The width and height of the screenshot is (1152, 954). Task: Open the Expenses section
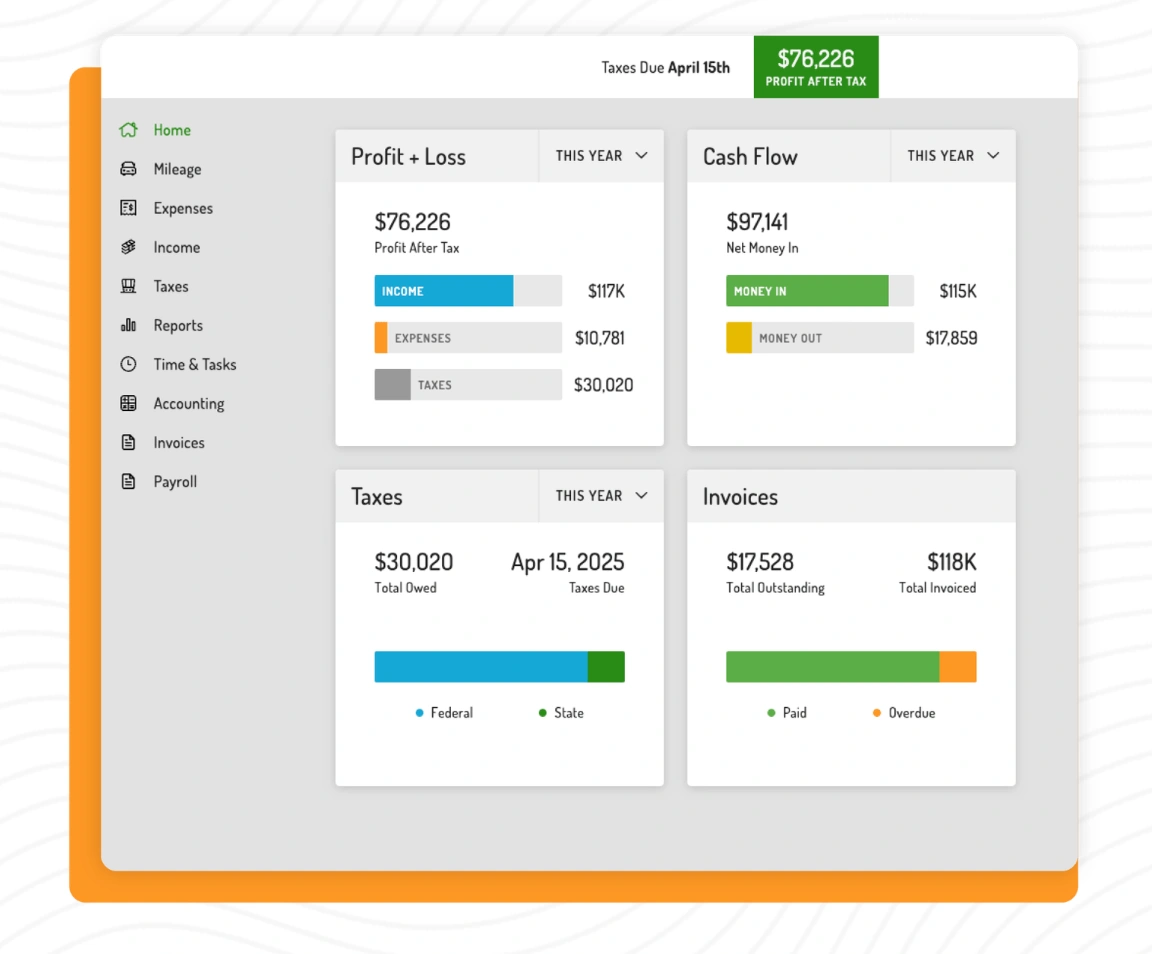tap(183, 208)
